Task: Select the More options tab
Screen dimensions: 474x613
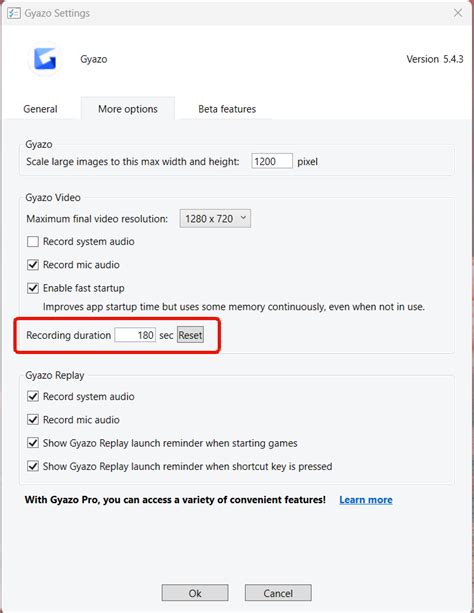Action: [x=128, y=109]
